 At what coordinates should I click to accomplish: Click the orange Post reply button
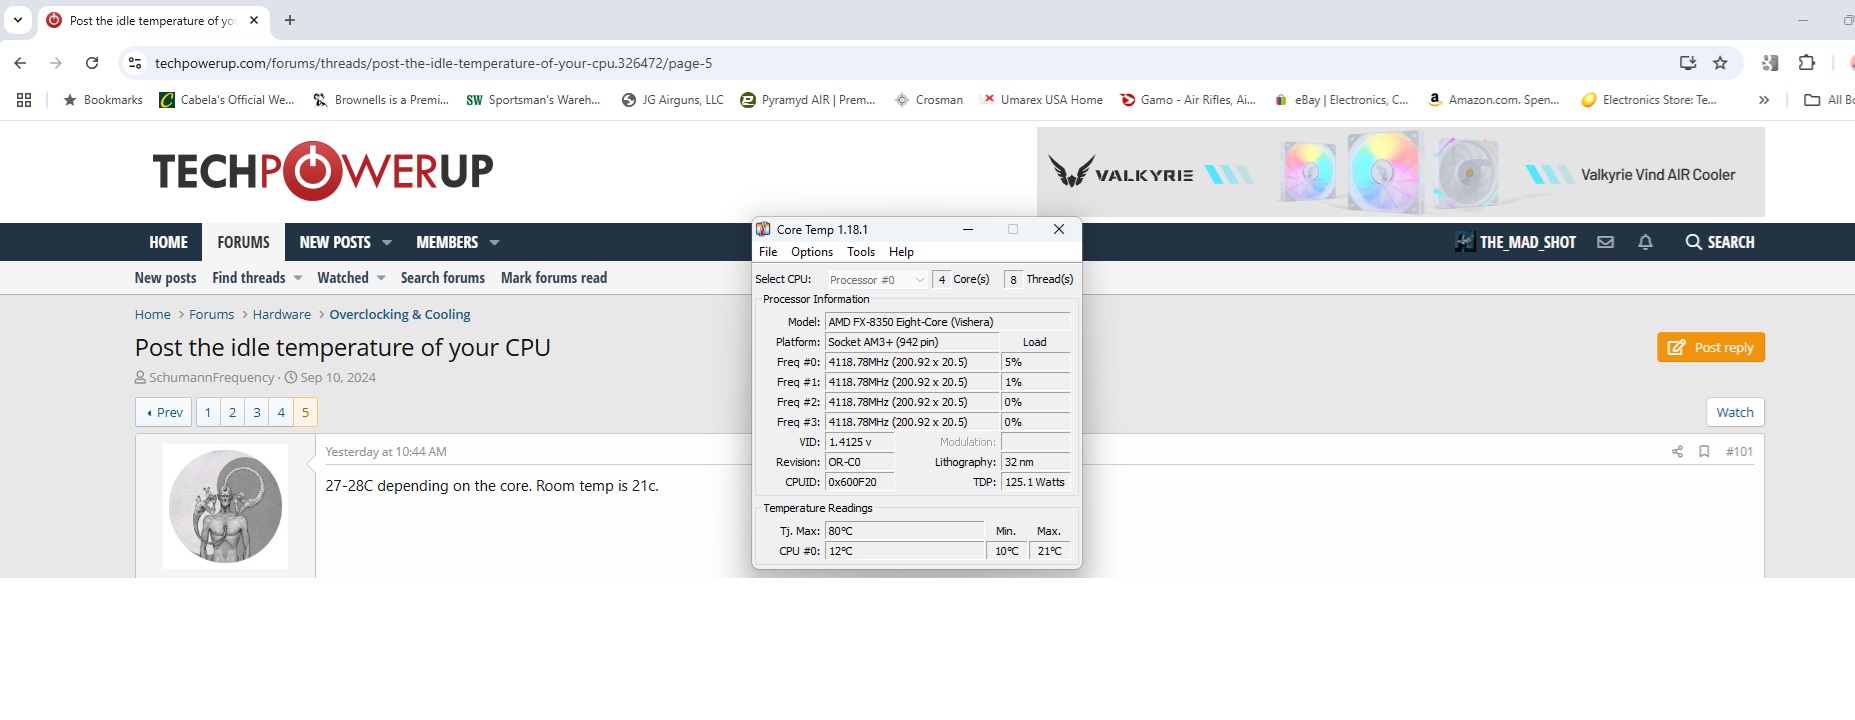coord(1711,347)
